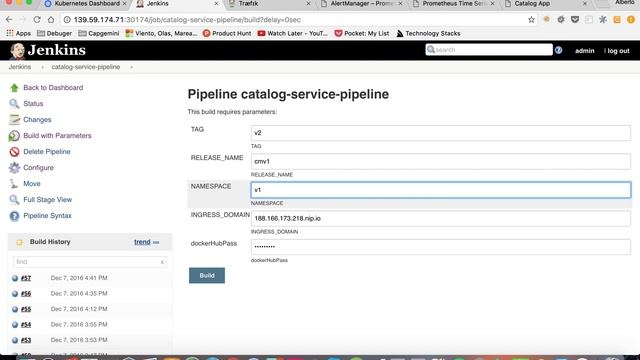Click status ball for build #57
The width and height of the screenshot is (640, 360).
(x=15, y=278)
